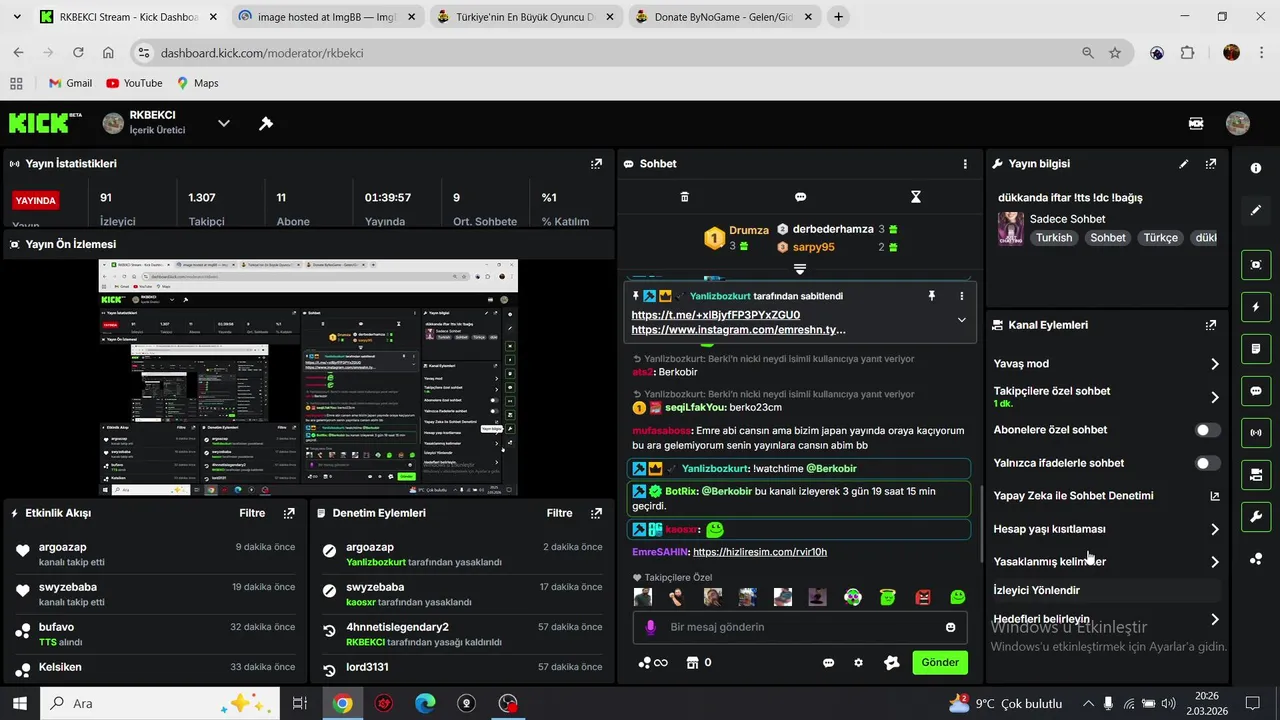
Task: Click the emote star icon beside Gönder
Action: [x=892, y=662]
